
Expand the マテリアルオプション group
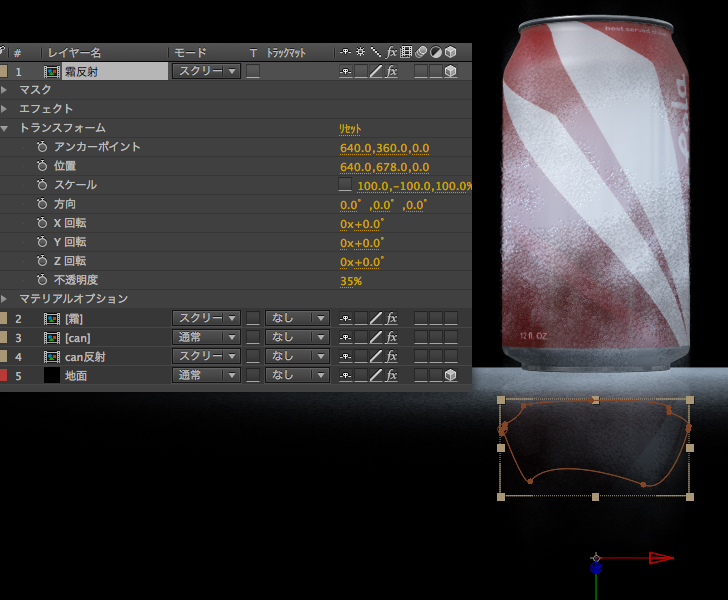(x=6, y=299)
